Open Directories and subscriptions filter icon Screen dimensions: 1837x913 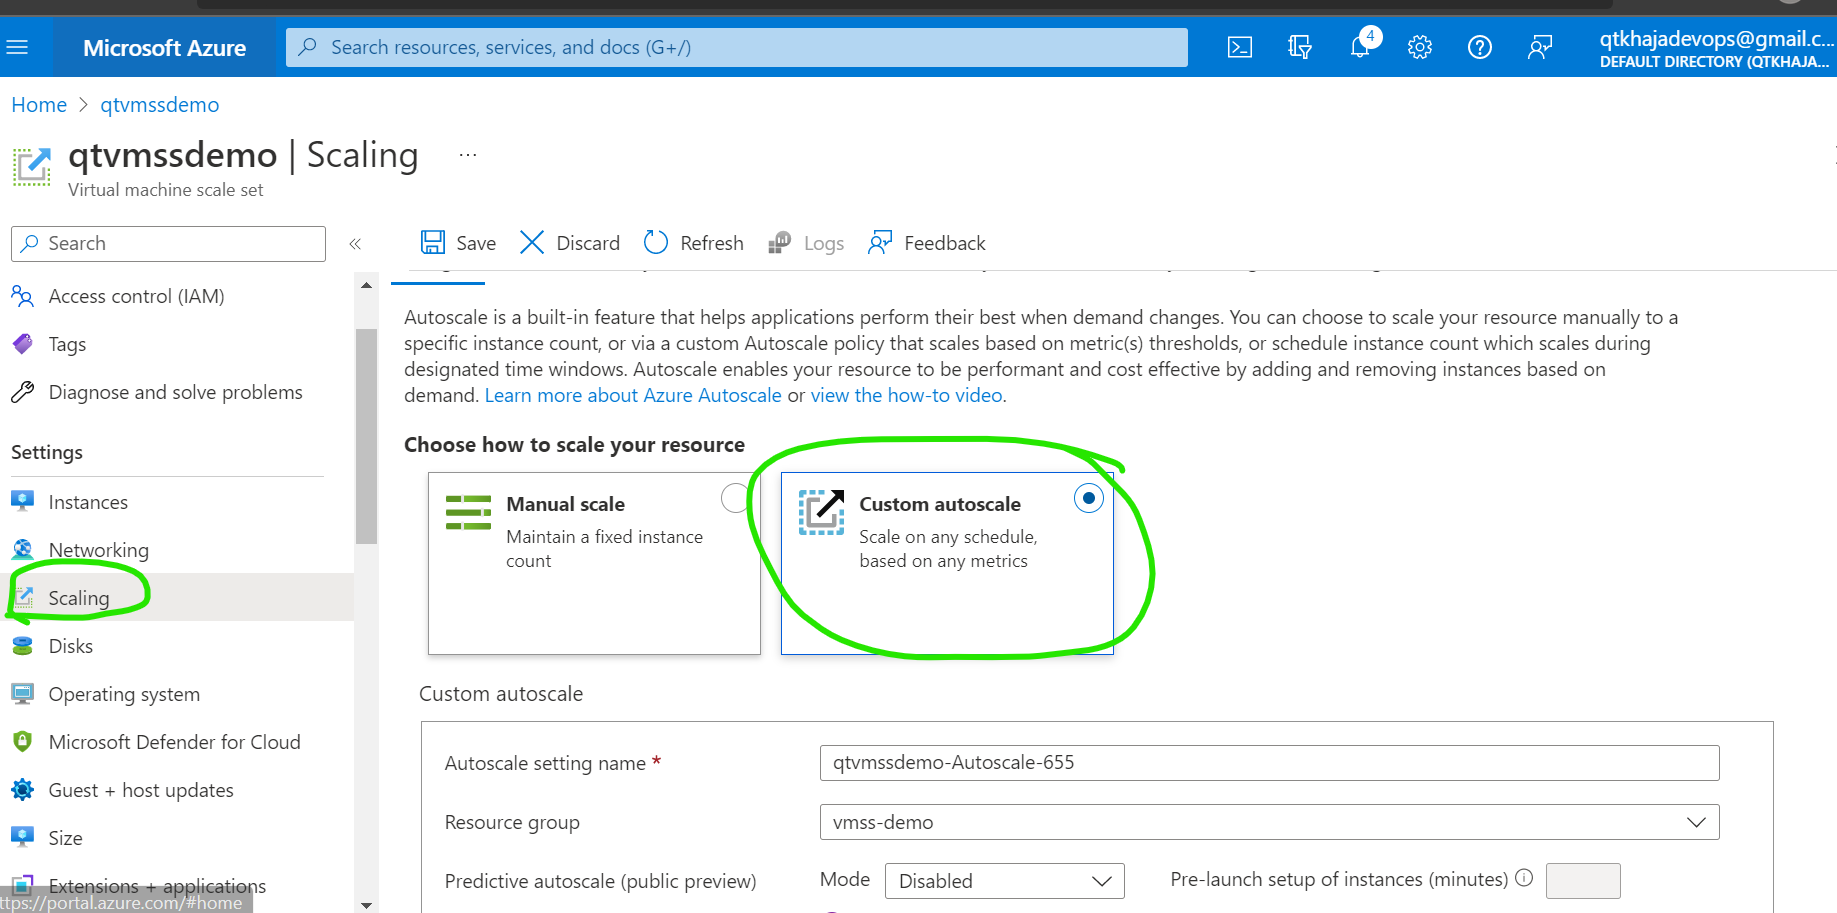point(1300,47)
